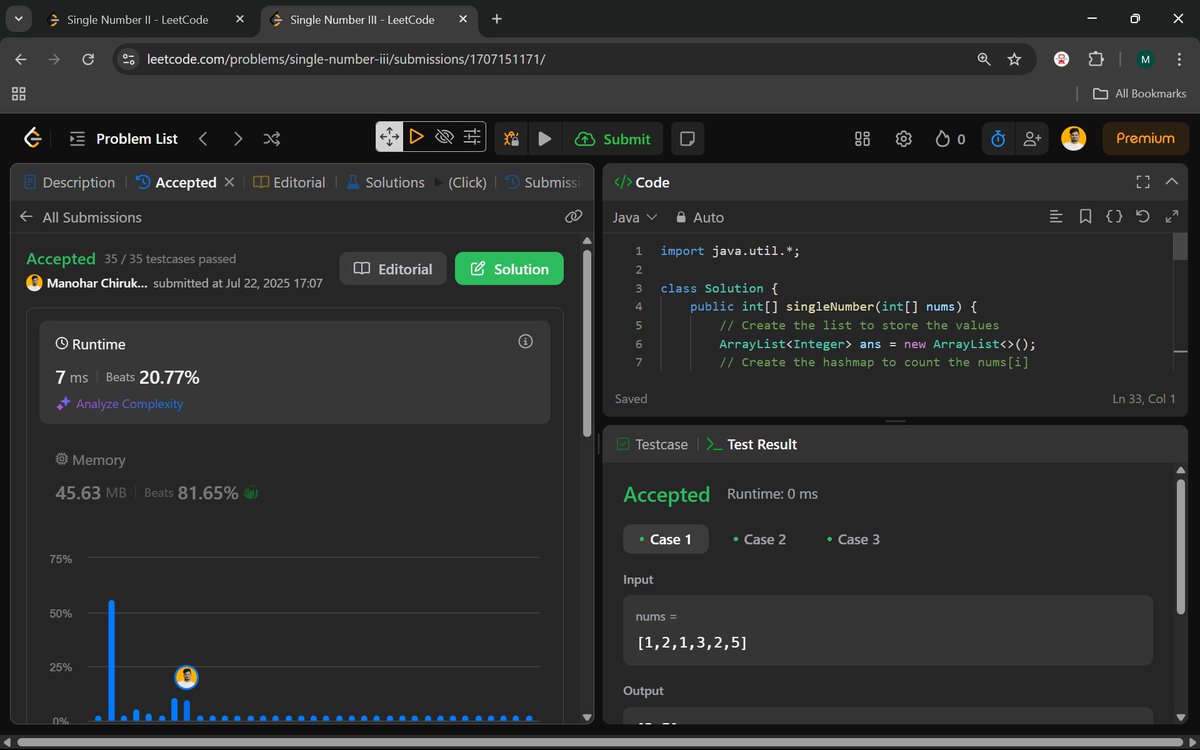Maximize the Code panel corners icon
The image size is (1200, 750).
point(1143,182)
